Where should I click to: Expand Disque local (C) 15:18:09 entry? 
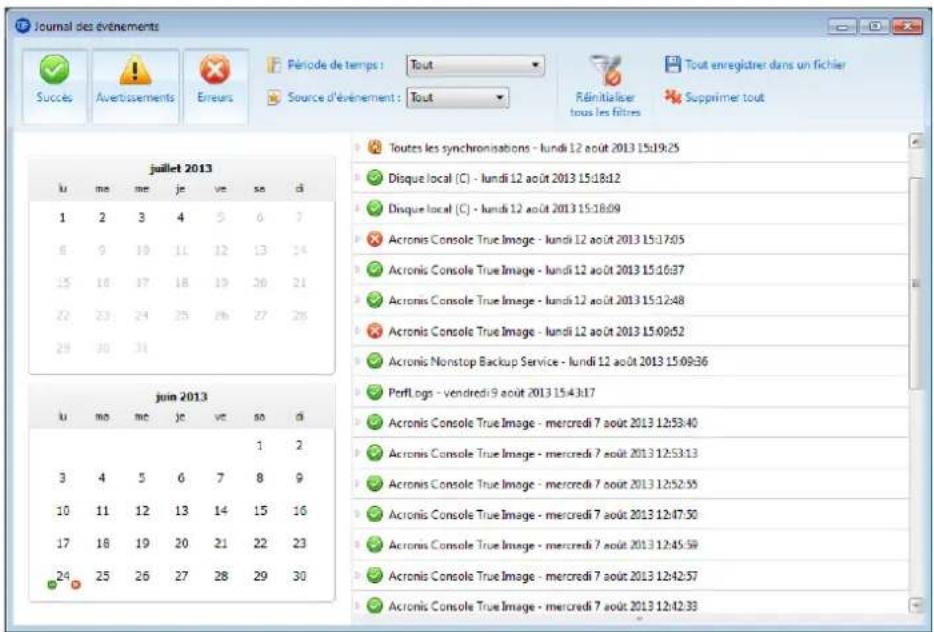[x=357, y=208]
